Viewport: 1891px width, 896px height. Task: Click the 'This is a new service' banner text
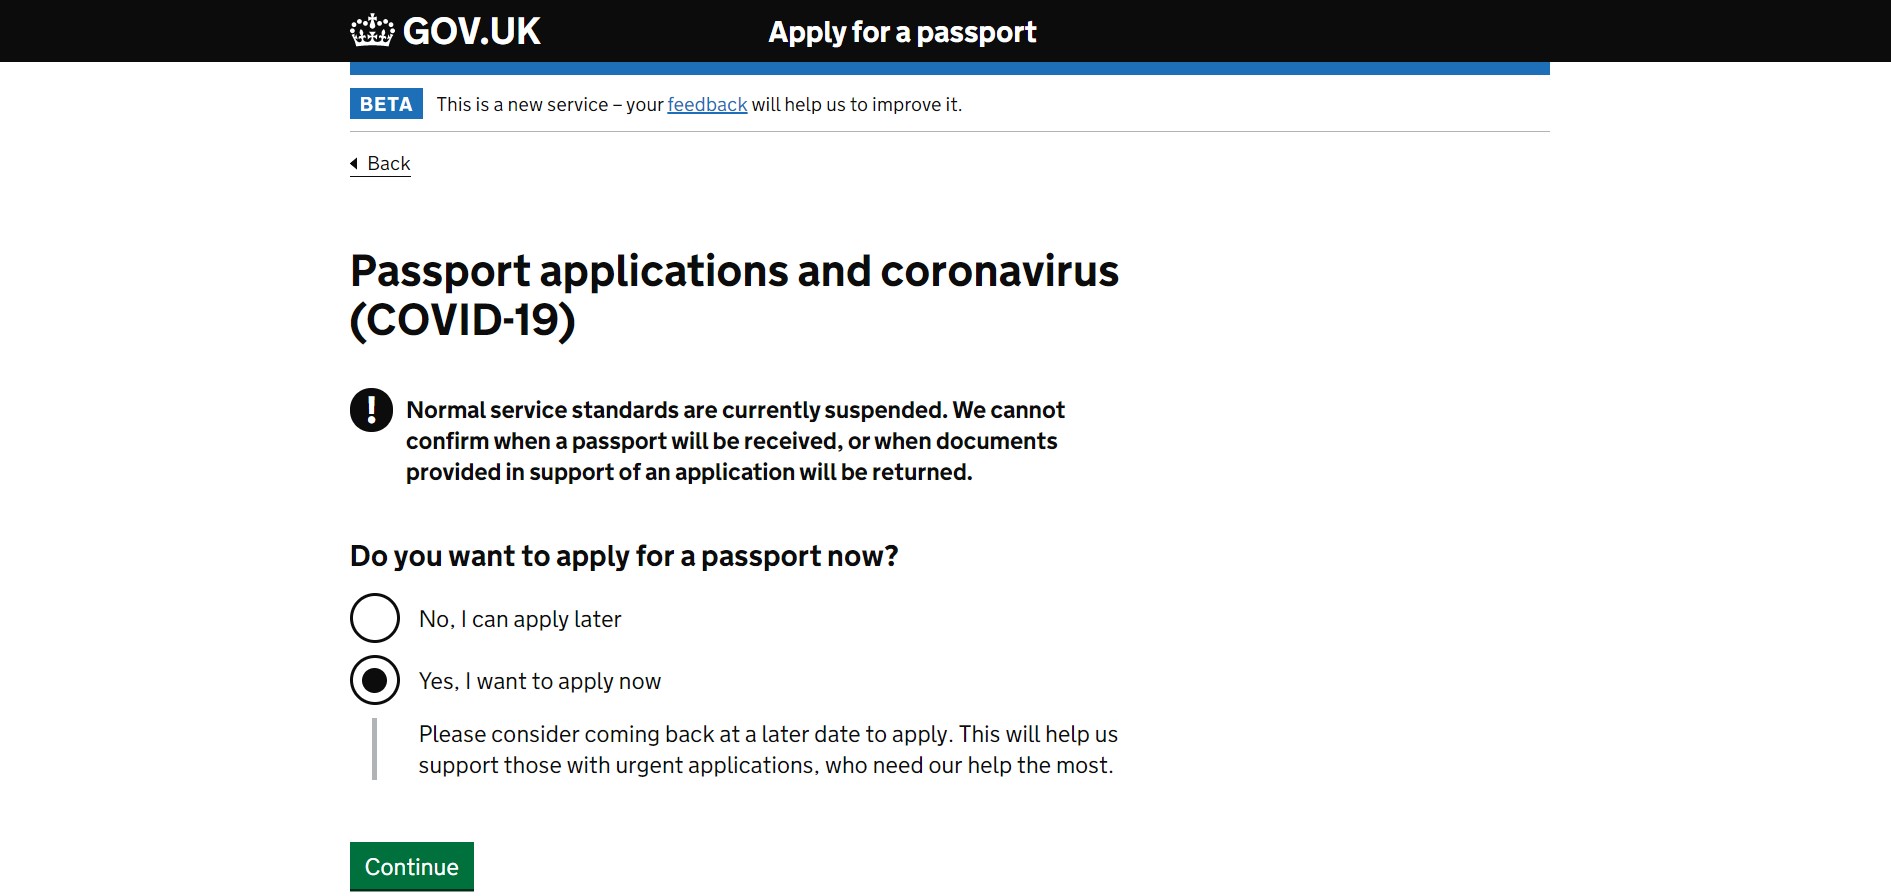click(x=550, y=104)
